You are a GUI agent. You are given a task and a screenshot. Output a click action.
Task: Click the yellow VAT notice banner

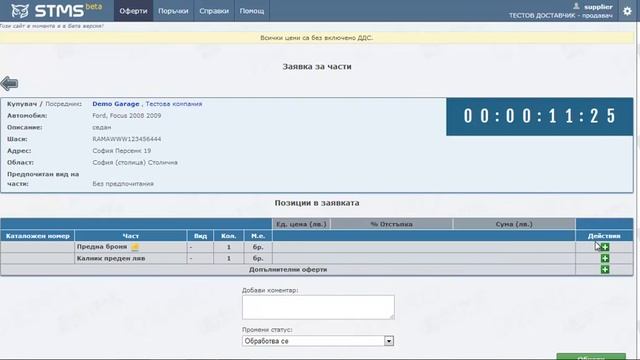317,38
